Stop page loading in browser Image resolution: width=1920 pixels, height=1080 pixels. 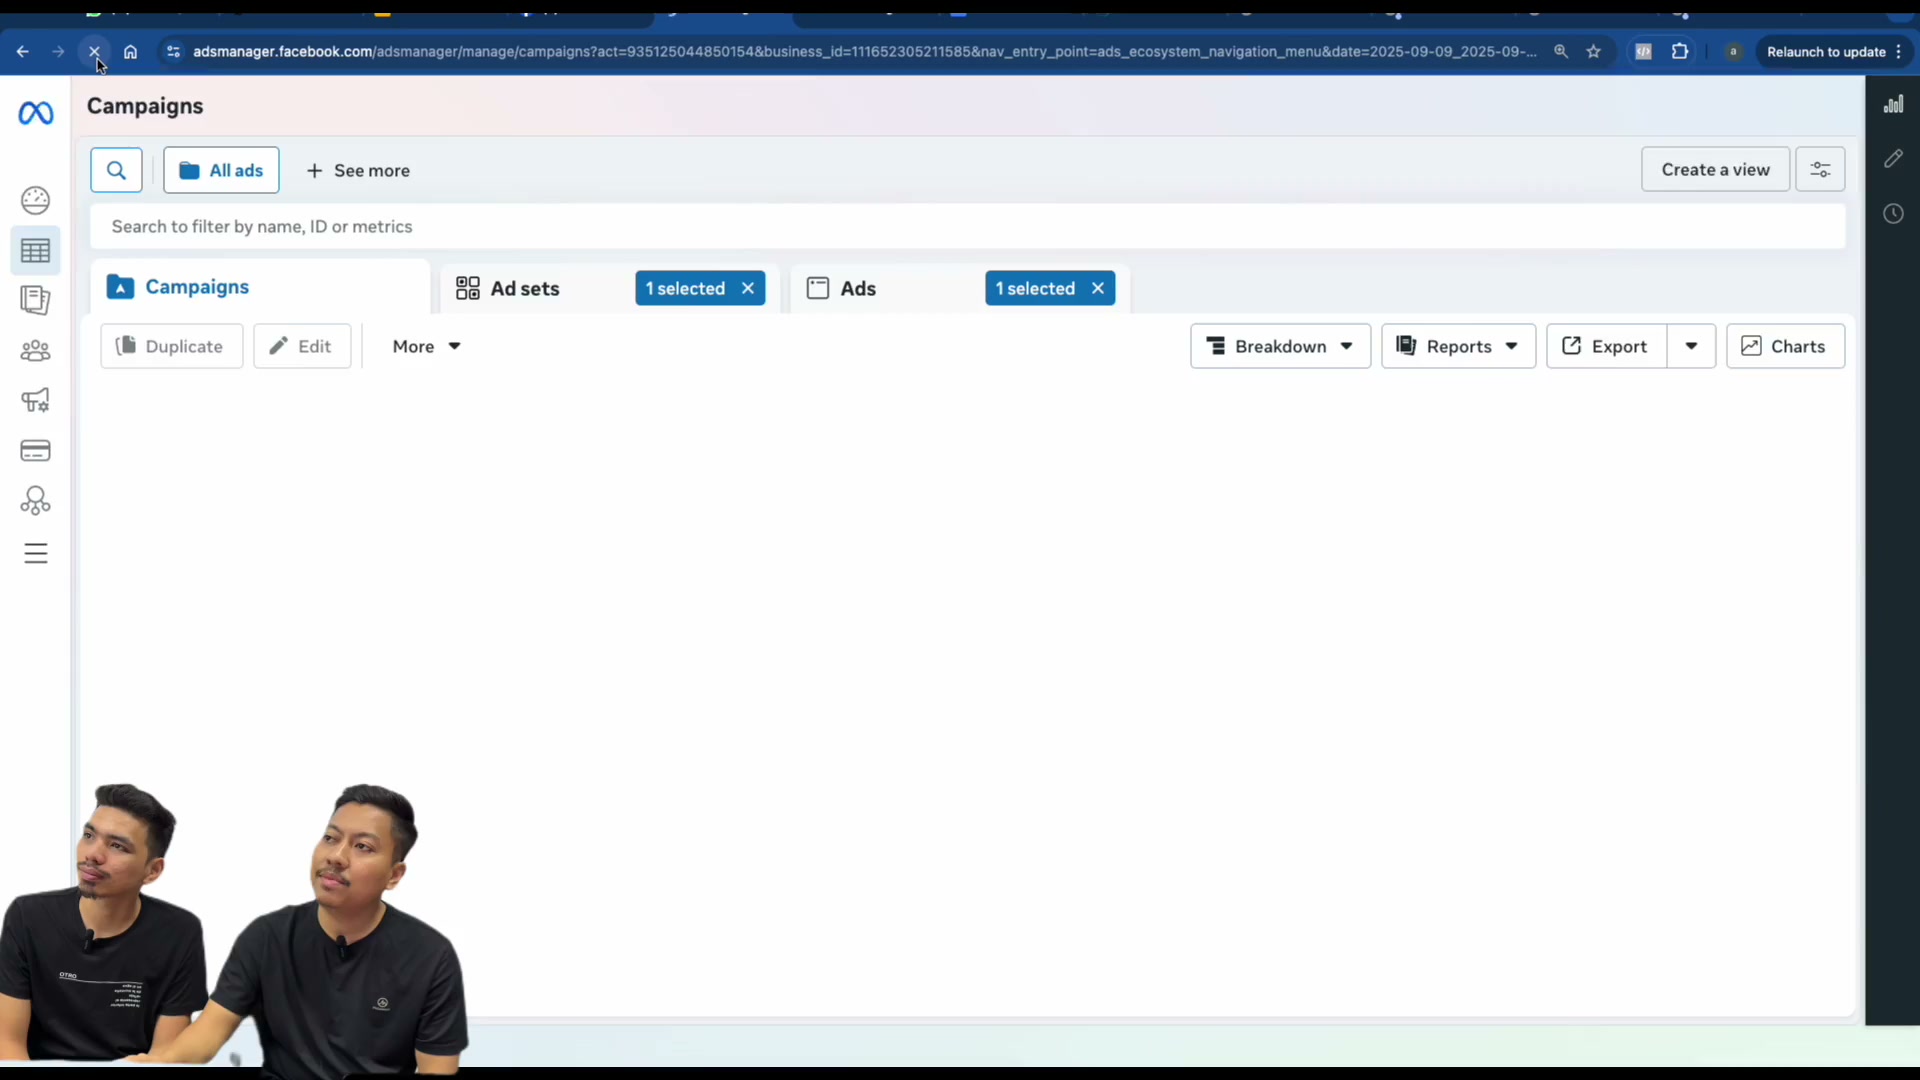click(x=94, y=52)
